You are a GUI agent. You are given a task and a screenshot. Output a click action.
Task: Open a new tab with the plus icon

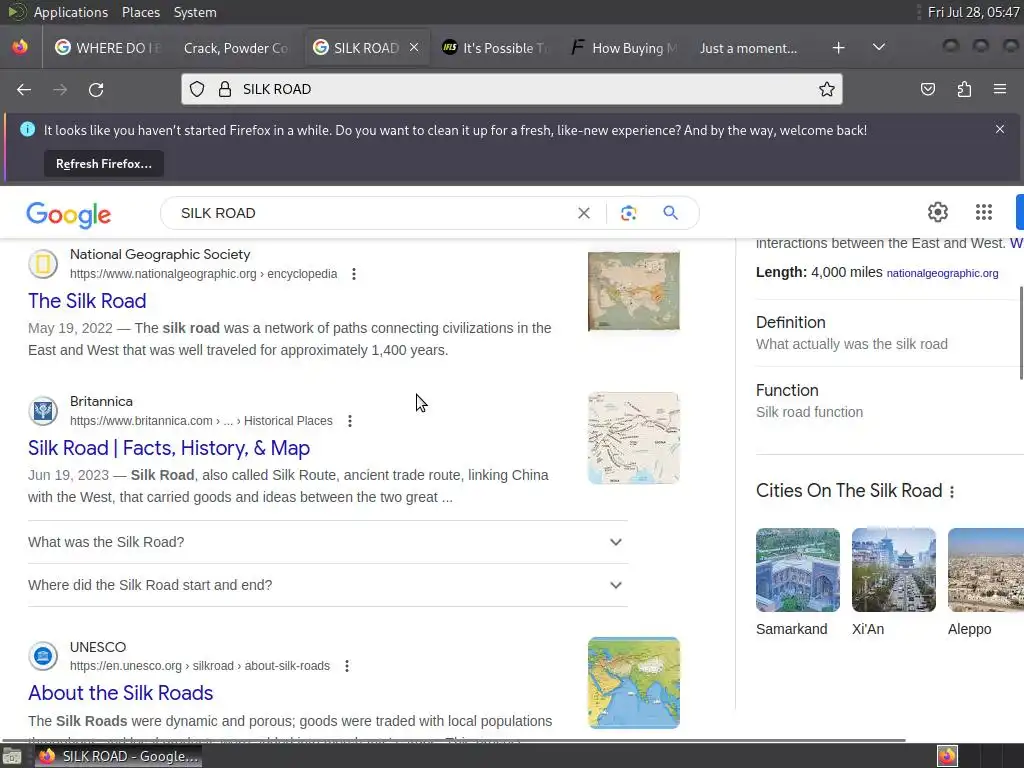(x=839, y=48)
